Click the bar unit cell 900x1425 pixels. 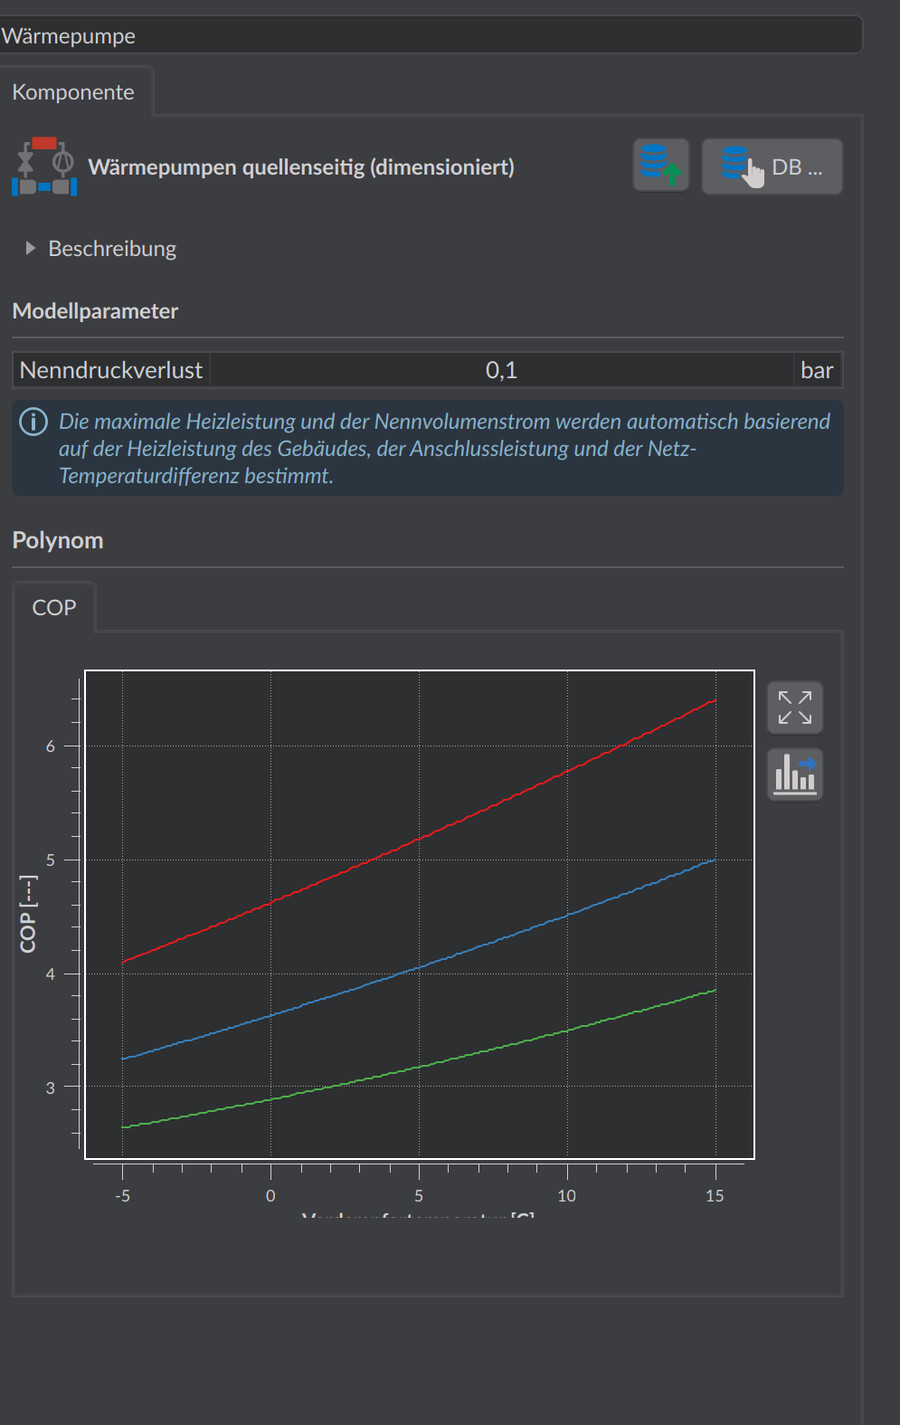tap(817, 370)
